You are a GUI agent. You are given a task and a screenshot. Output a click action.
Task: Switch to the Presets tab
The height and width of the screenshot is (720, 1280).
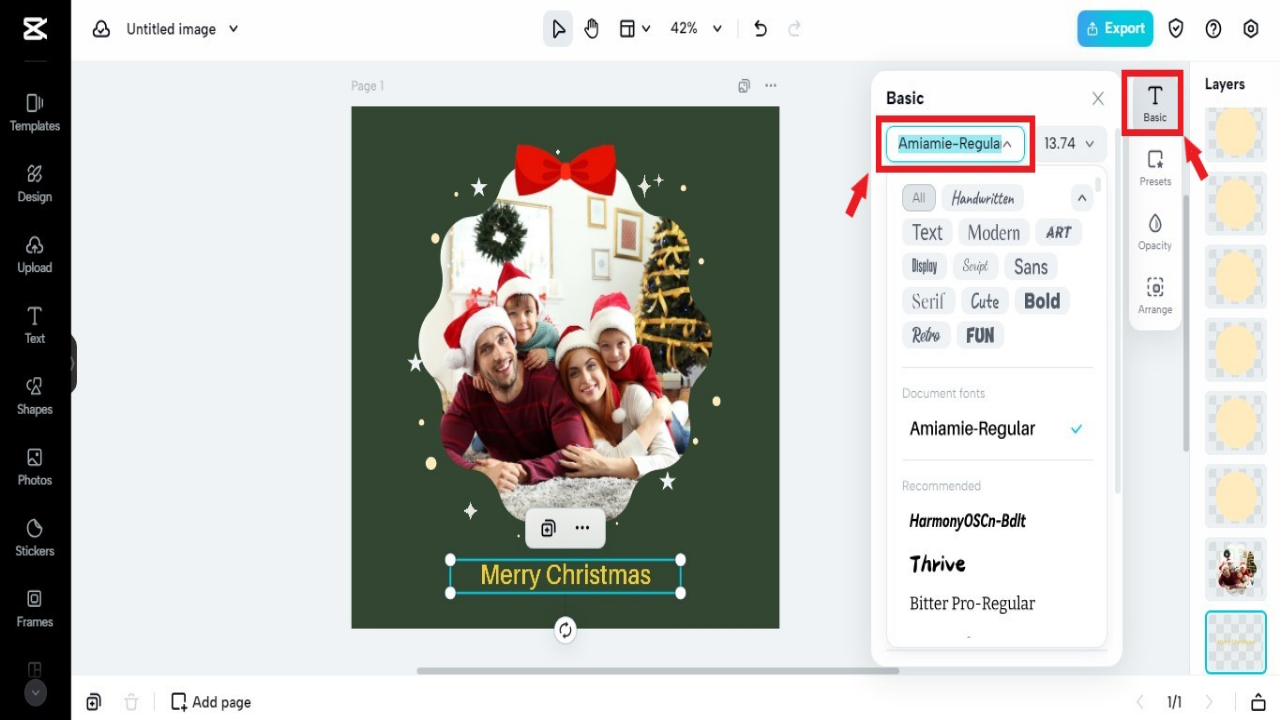click(x=1155, y=166)
